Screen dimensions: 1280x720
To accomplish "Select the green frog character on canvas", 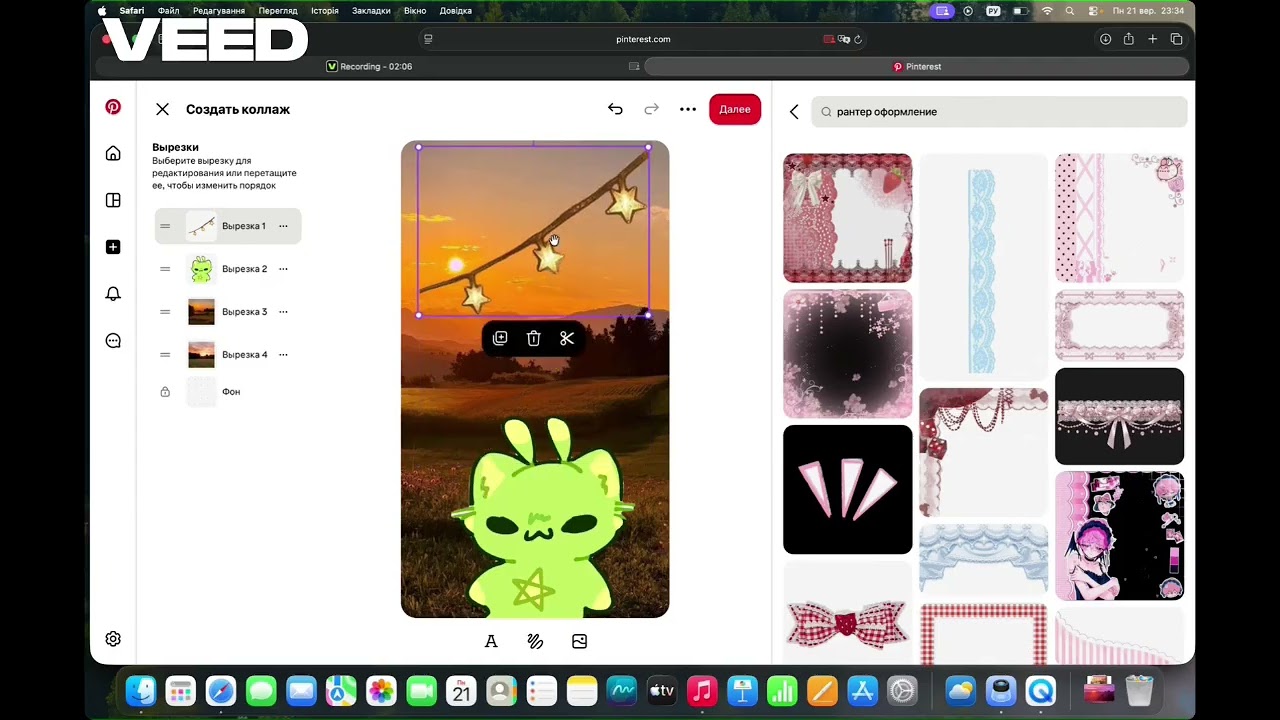I will tap(541, 520).
